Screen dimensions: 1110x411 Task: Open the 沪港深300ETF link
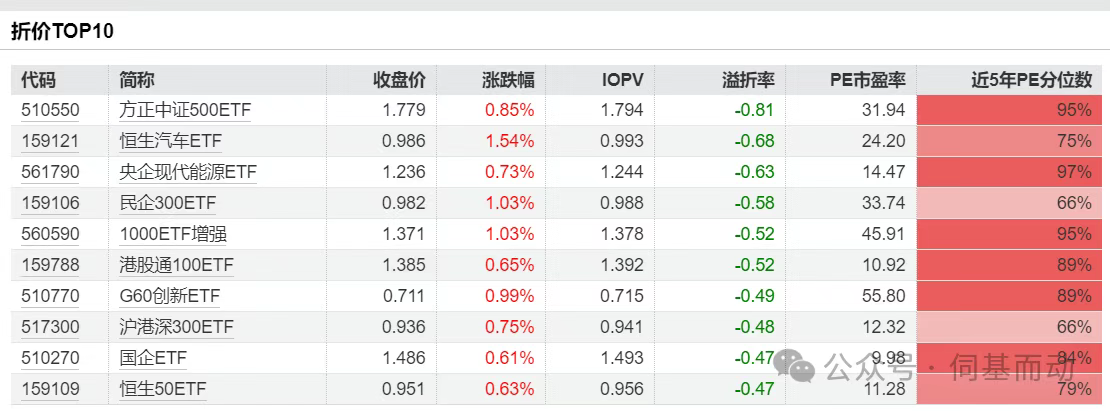[176, 327]
